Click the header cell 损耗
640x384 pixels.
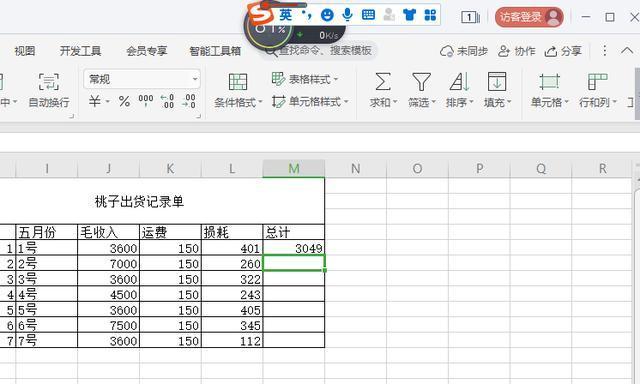(232, 232)
